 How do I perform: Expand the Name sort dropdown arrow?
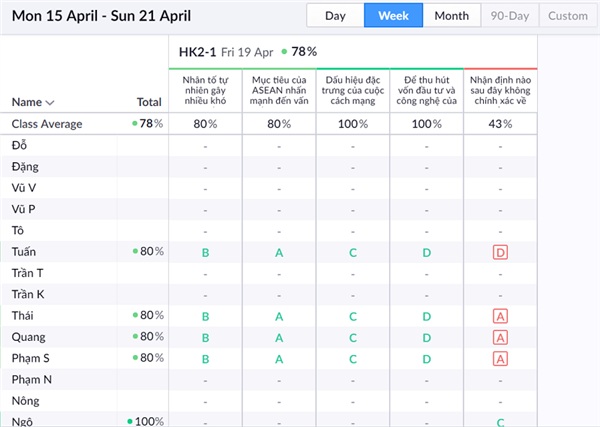coord(50,102)
